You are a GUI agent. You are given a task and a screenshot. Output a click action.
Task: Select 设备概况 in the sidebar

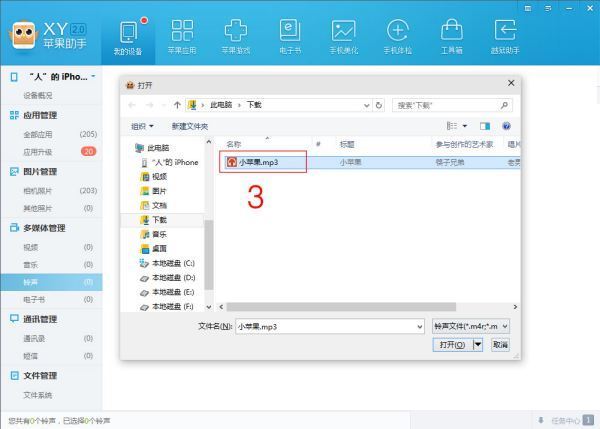(x=38, y=95)
